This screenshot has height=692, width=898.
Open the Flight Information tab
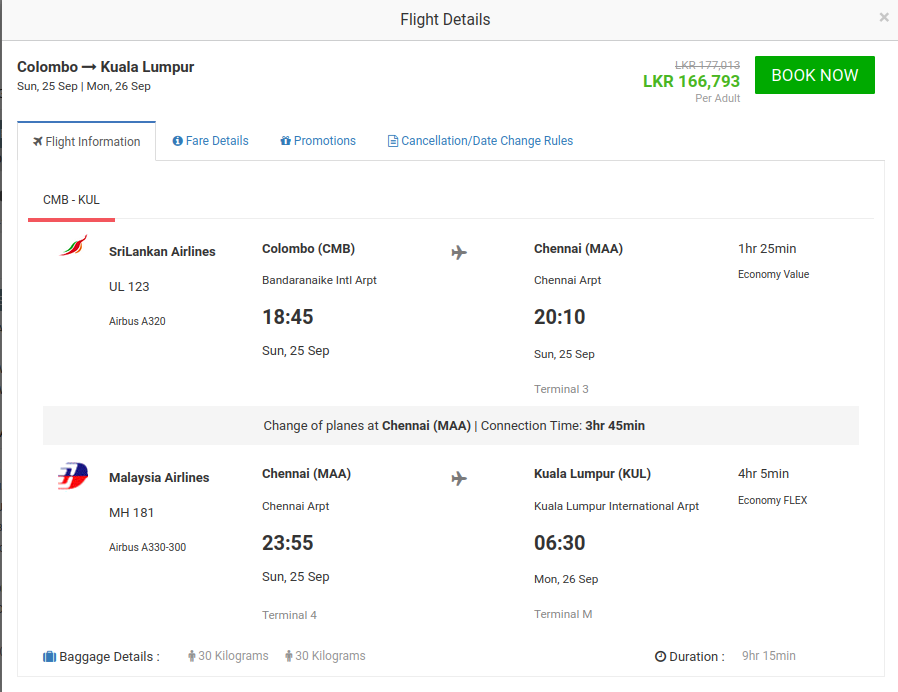click(86, 141)
